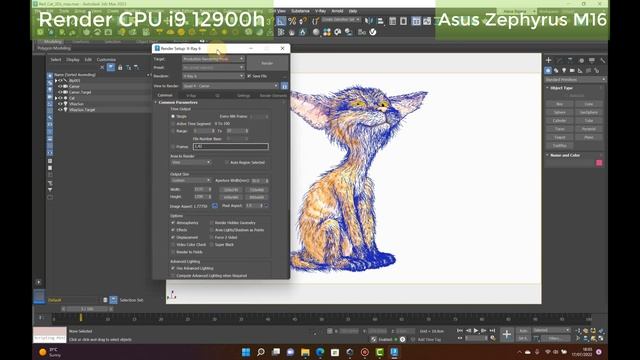Click the Image Aspect lock icon
This screenshot has width=640, height=360.
tap(215, 206)
